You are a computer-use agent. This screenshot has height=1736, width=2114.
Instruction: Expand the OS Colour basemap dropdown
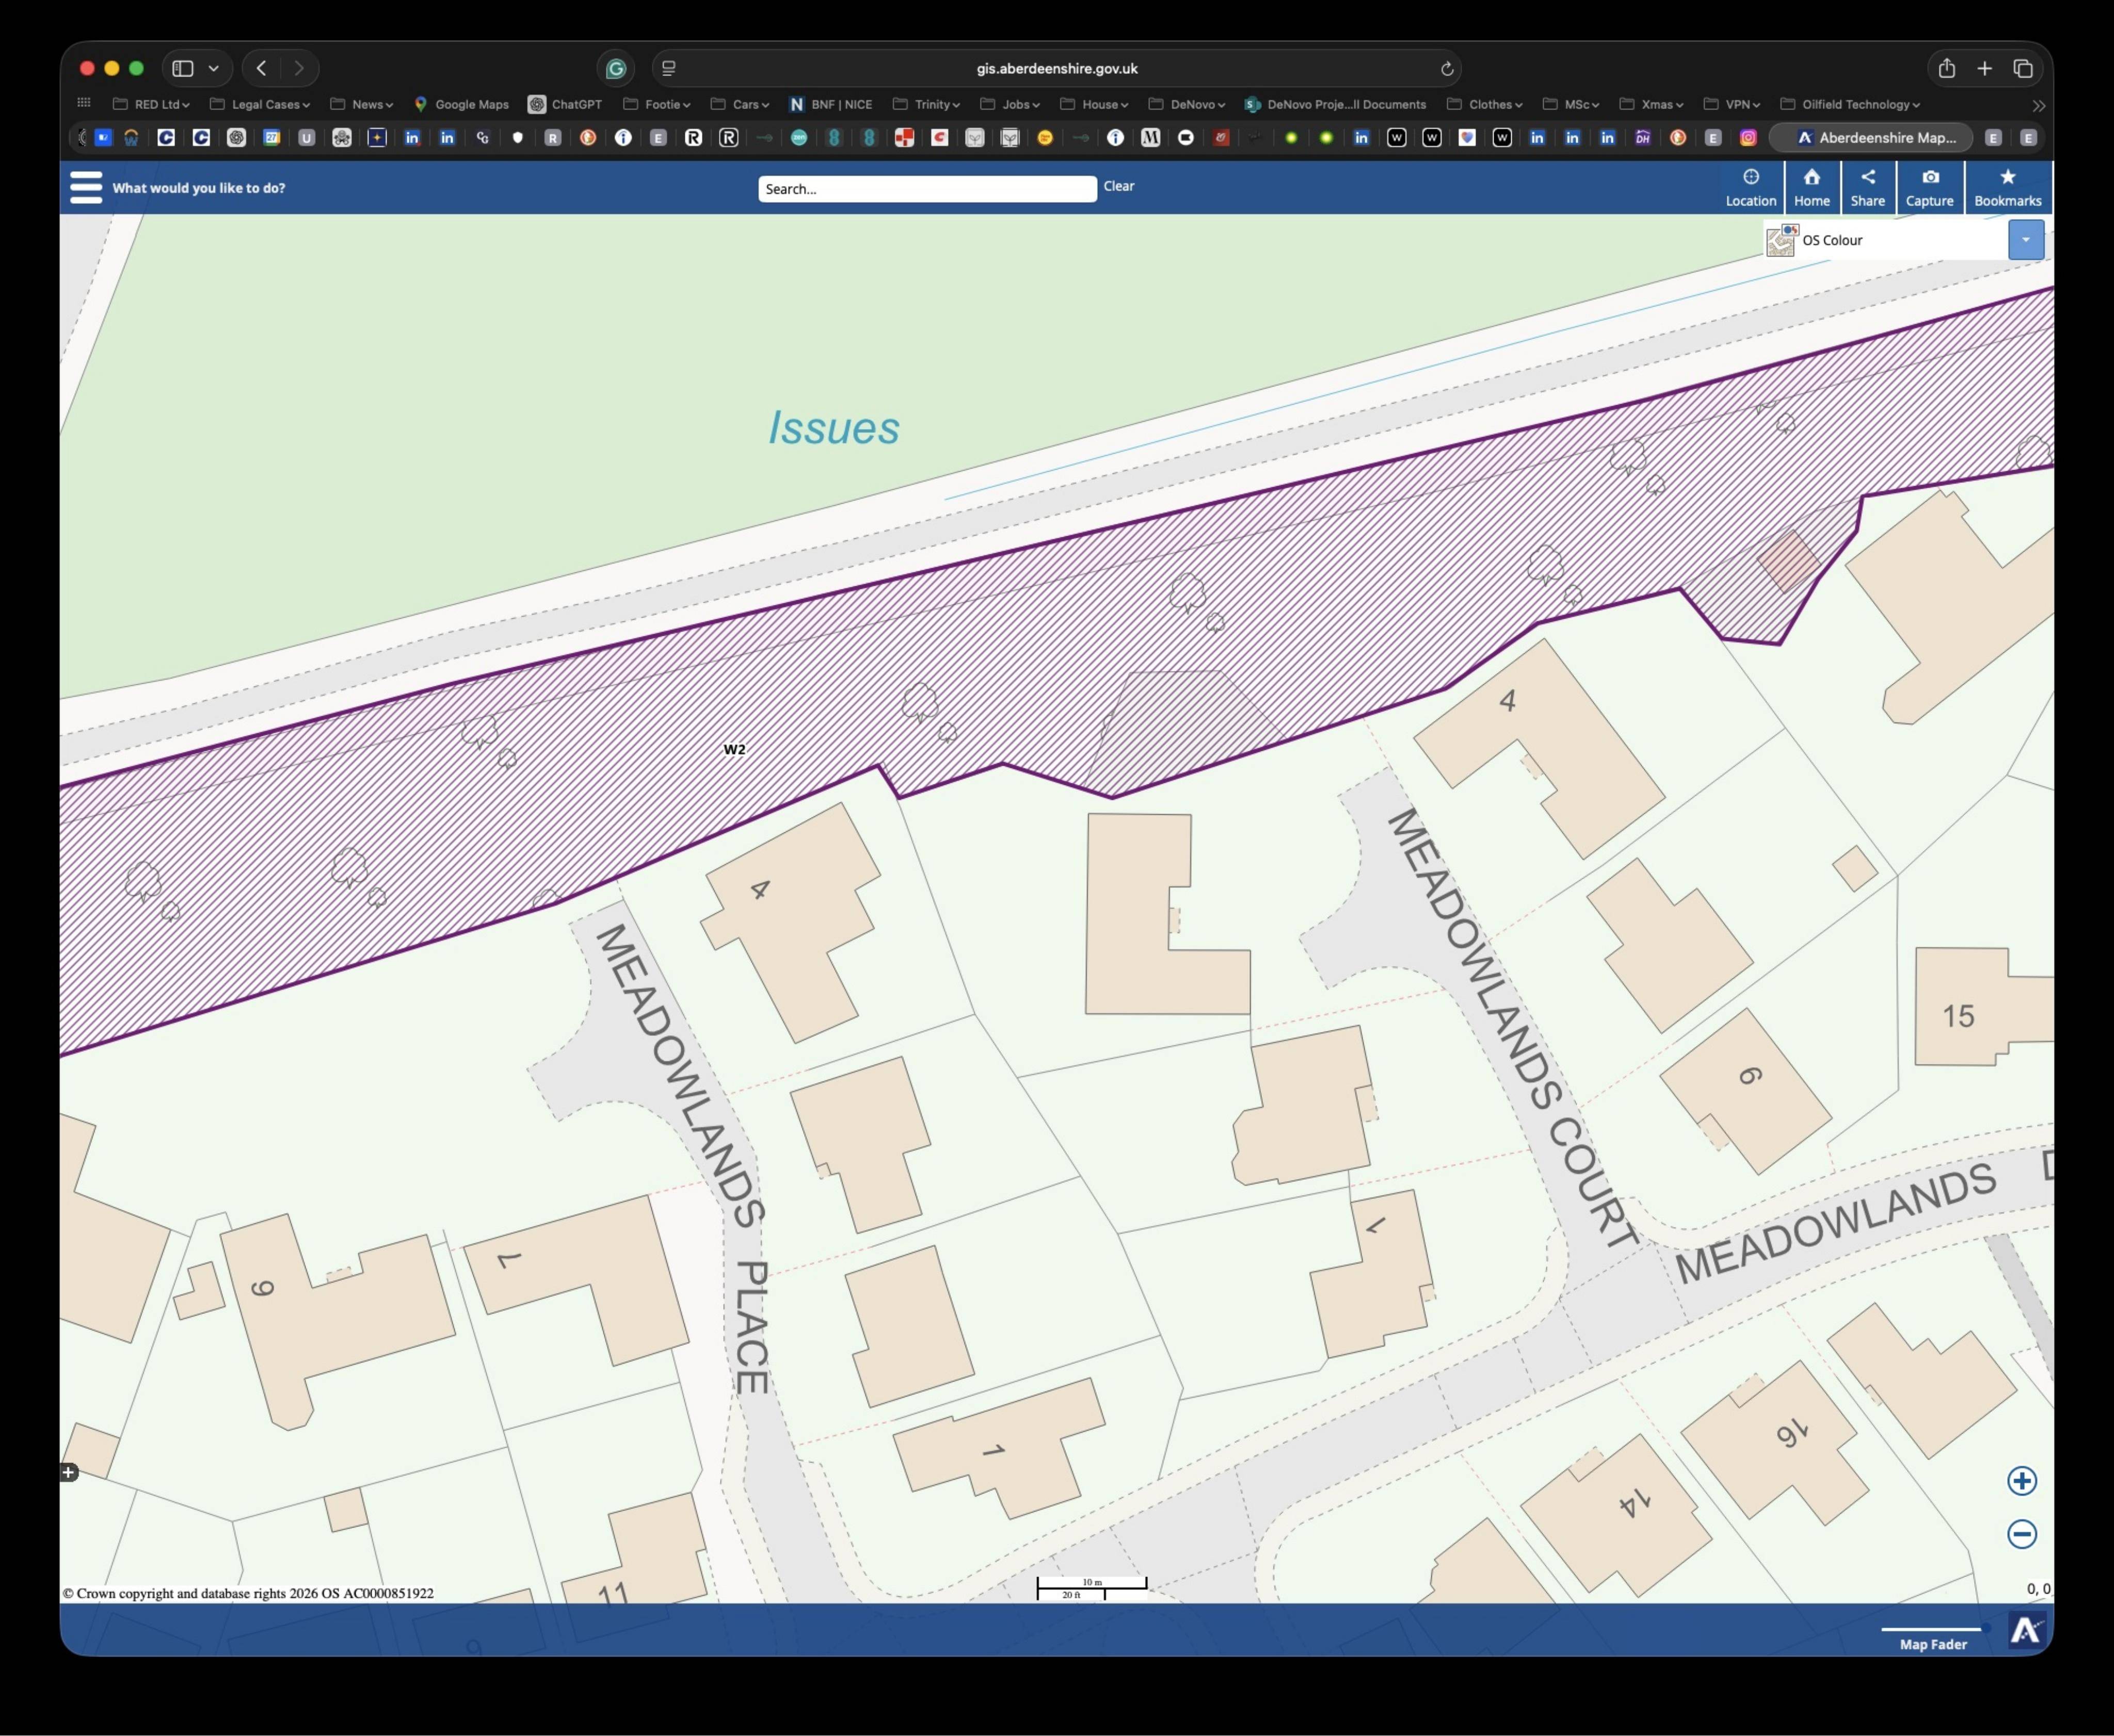[2025, 240]
